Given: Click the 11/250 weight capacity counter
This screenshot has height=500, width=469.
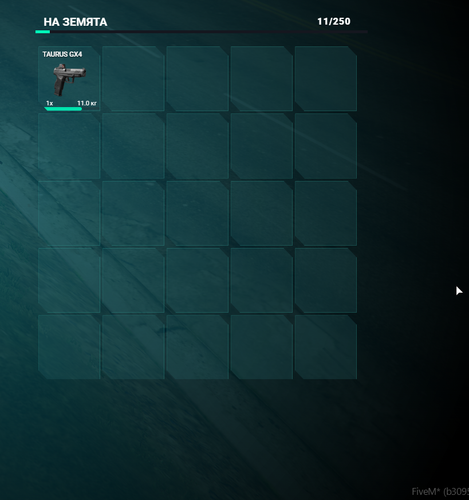Looking at the screenshot, I should [334, 21].
